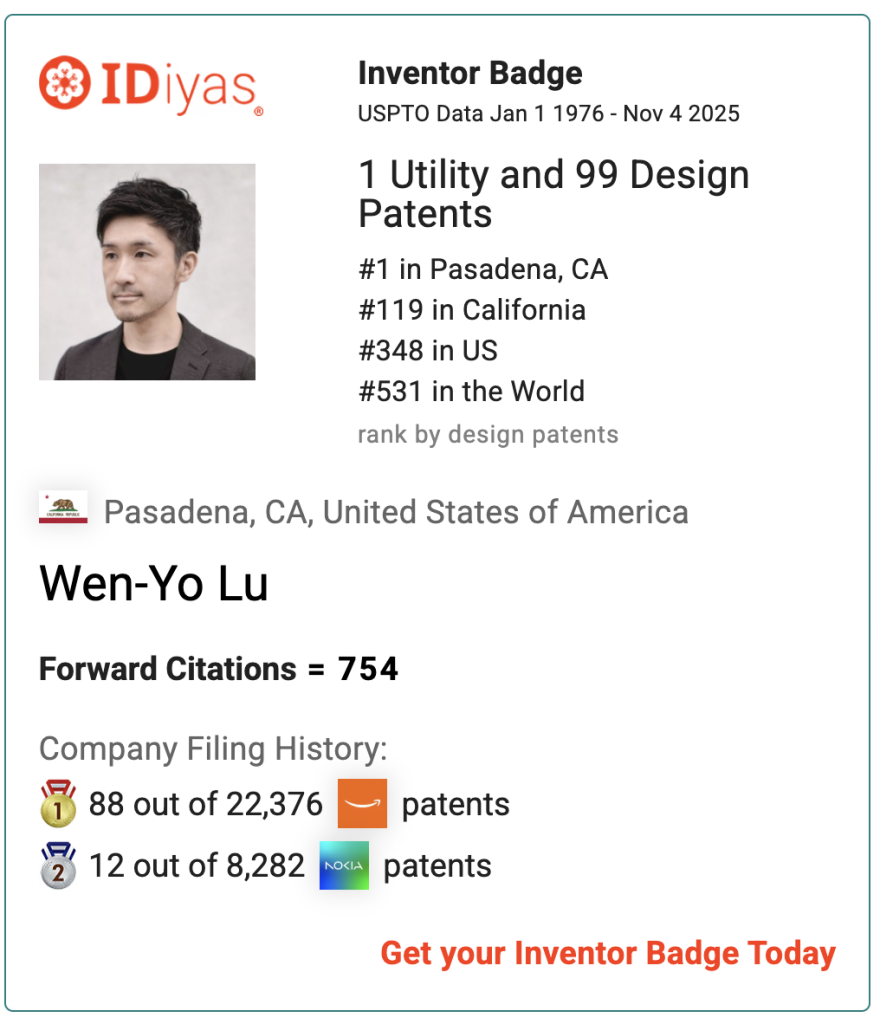The width and height of the screenshot is (880, 1024).
Task: Click the #348 in US ranking
Action: 428,351
